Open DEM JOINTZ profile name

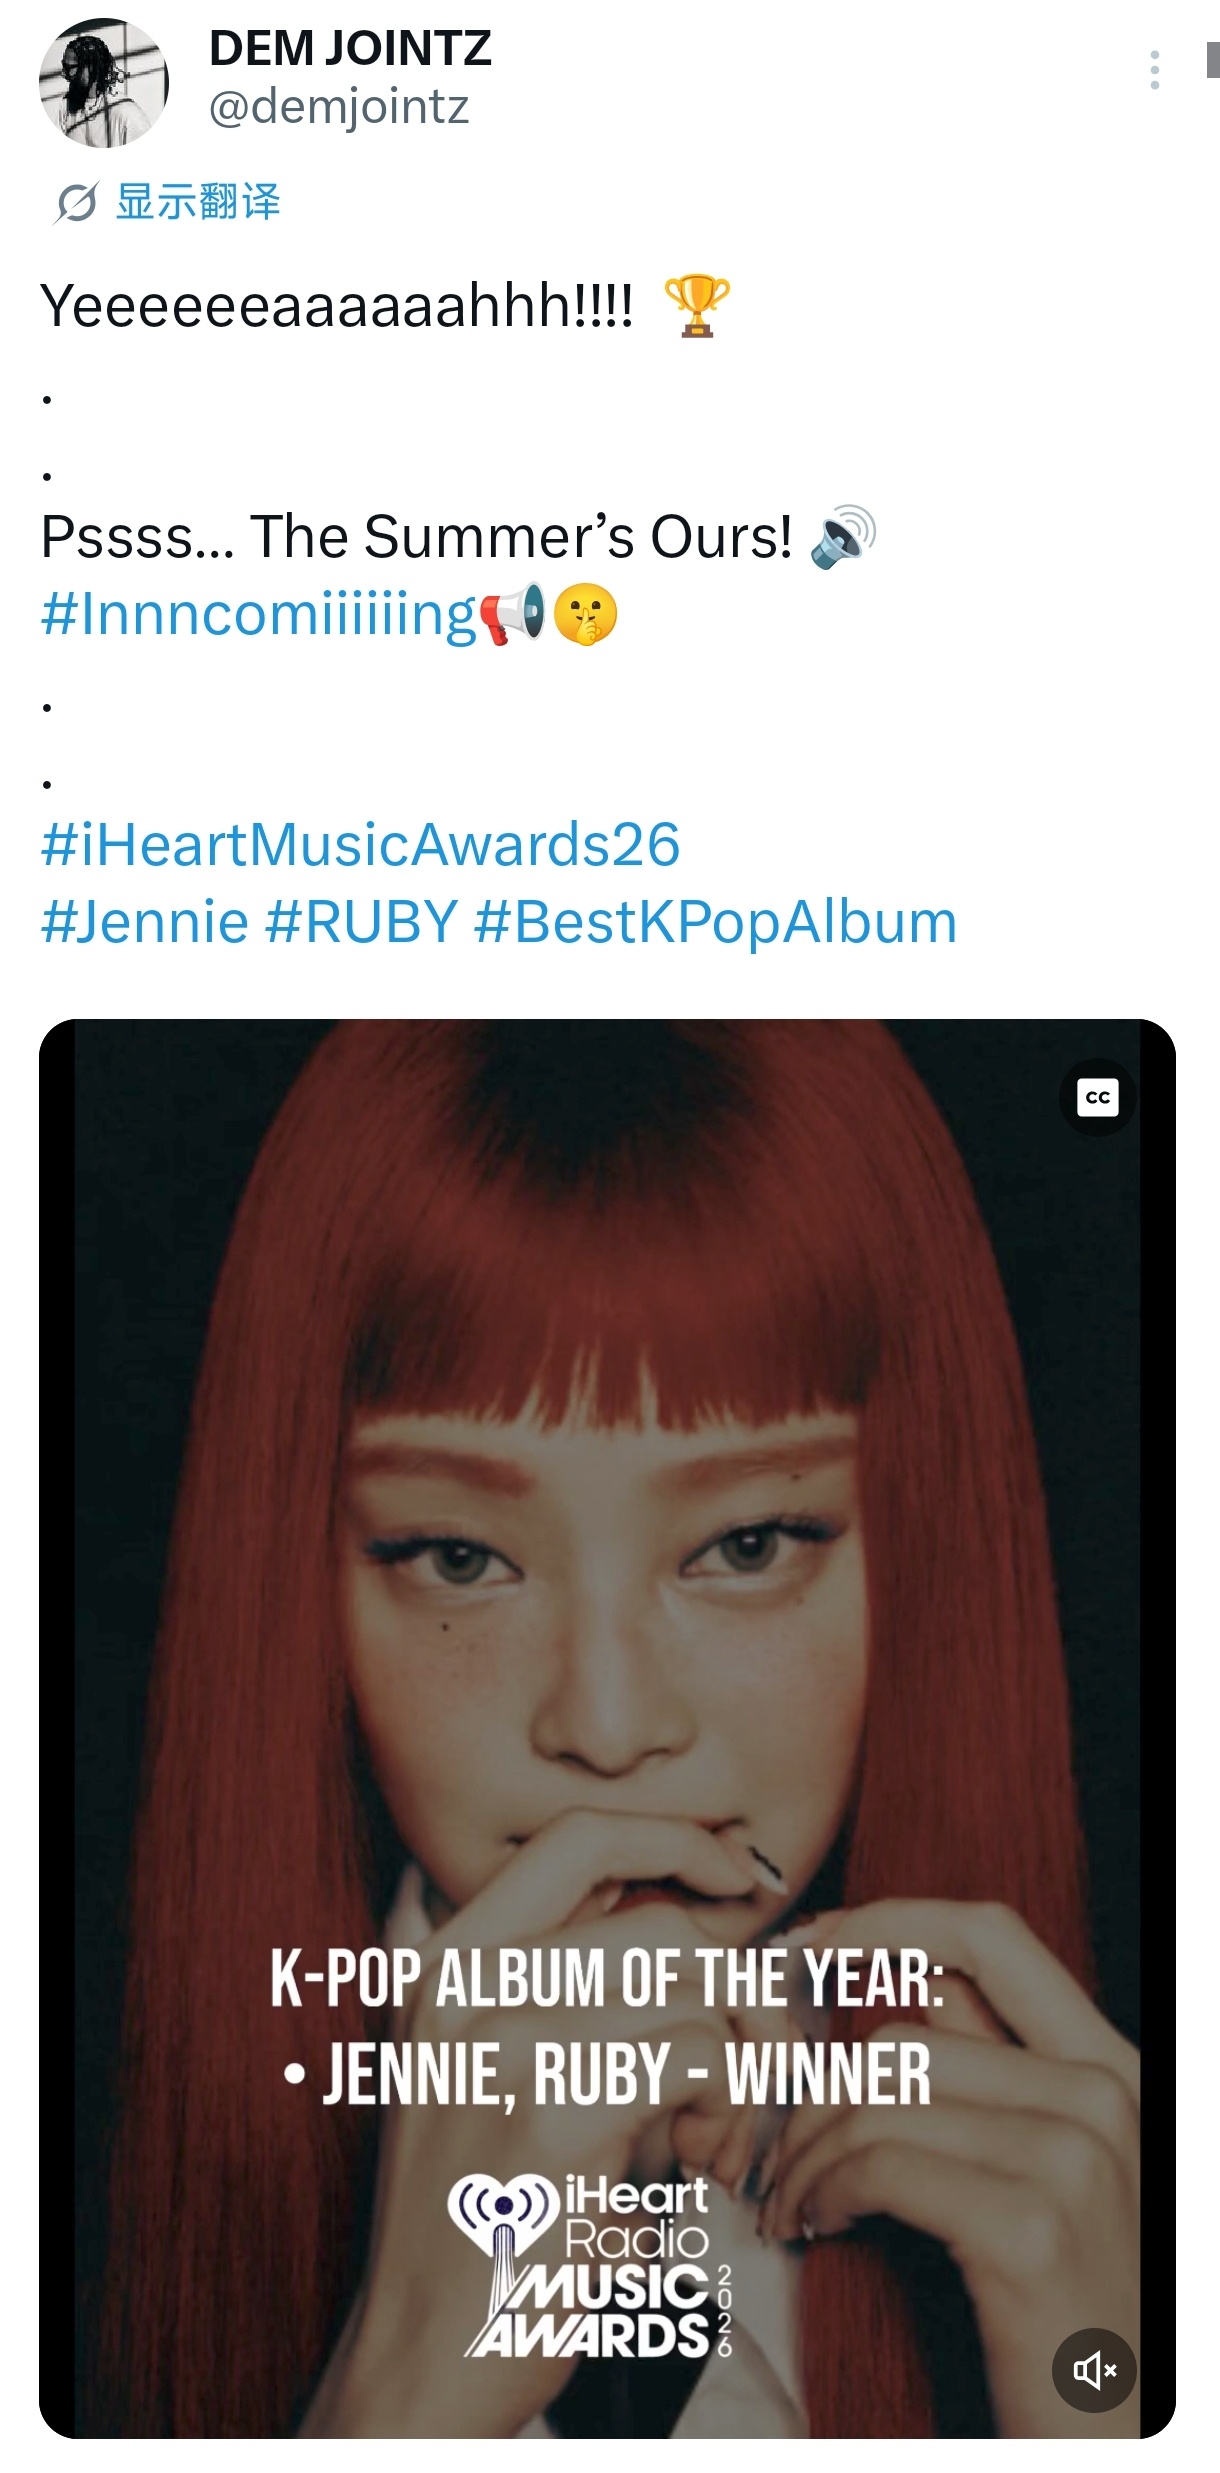(x=352, y=48)
